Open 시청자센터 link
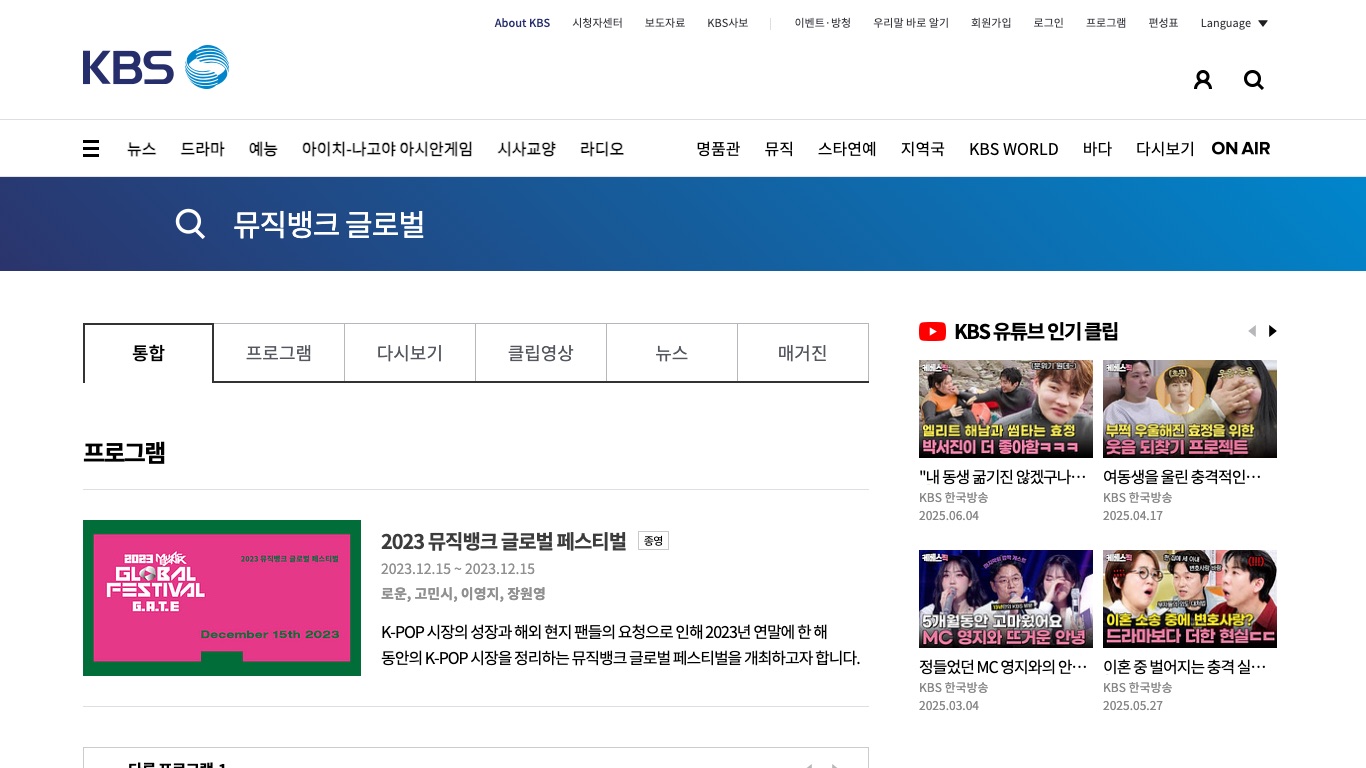The width and height of the screenshot is (1366, 768). pos(598,23)
